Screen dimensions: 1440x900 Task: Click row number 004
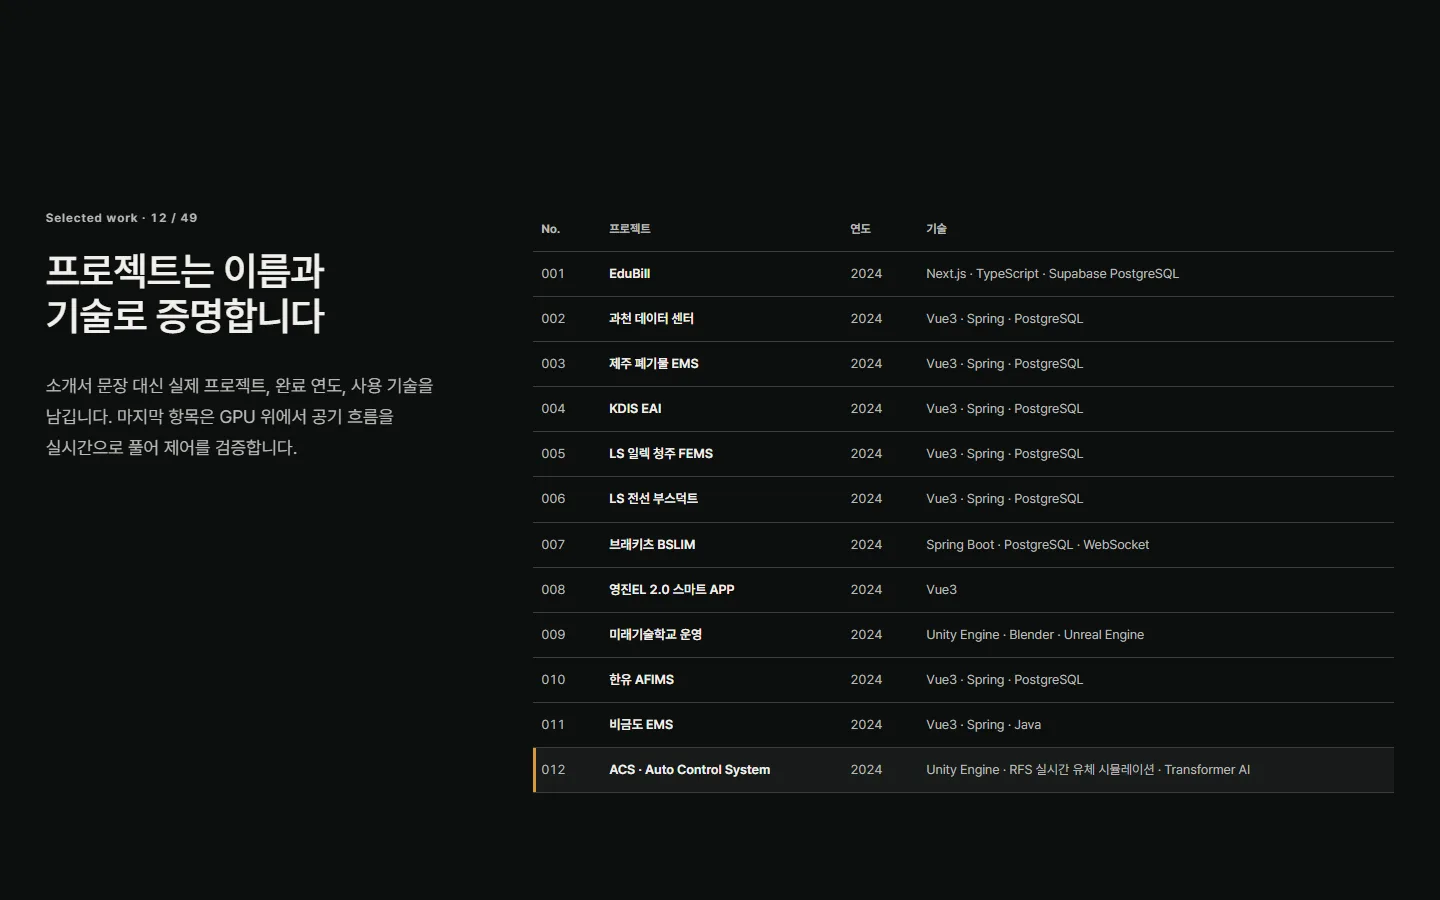tap(553, 409)
